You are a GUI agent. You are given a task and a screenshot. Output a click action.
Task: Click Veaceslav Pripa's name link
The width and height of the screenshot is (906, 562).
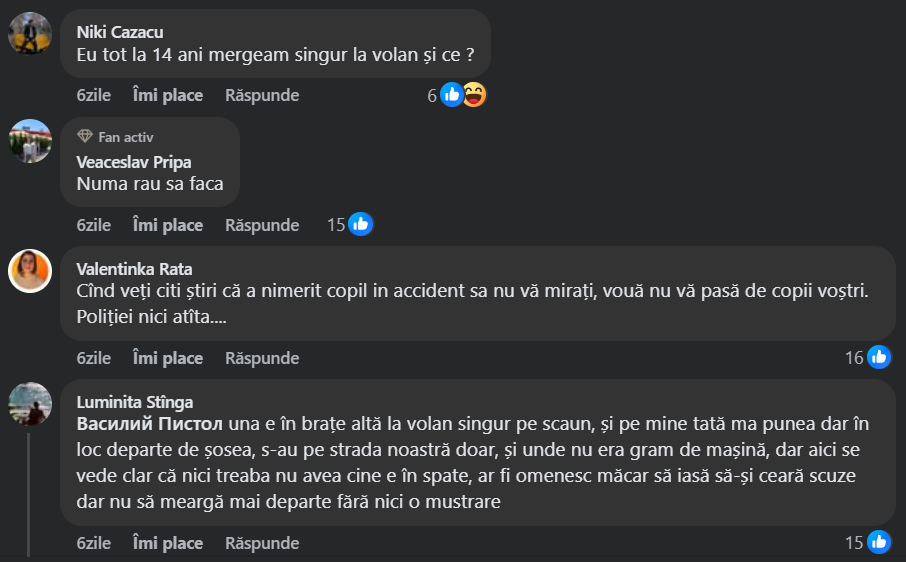pyautogui.click(x=133, y=161)
